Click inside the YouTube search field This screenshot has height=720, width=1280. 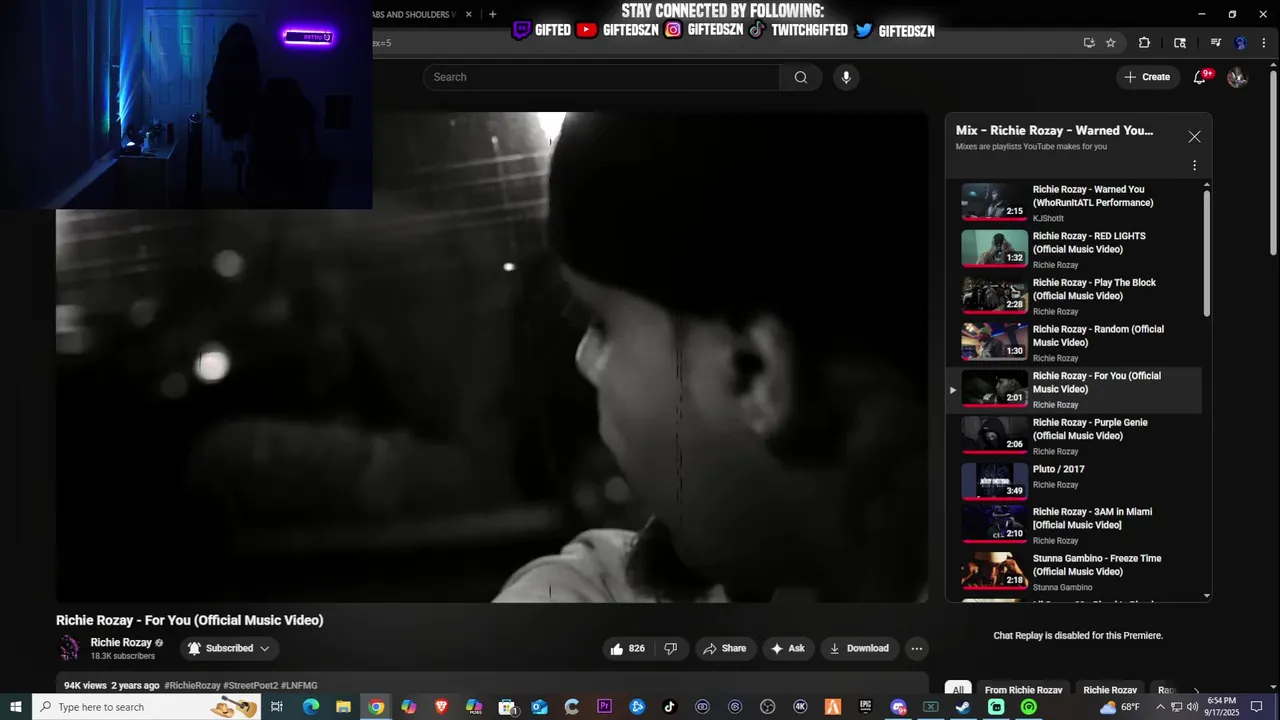point(602,77)
